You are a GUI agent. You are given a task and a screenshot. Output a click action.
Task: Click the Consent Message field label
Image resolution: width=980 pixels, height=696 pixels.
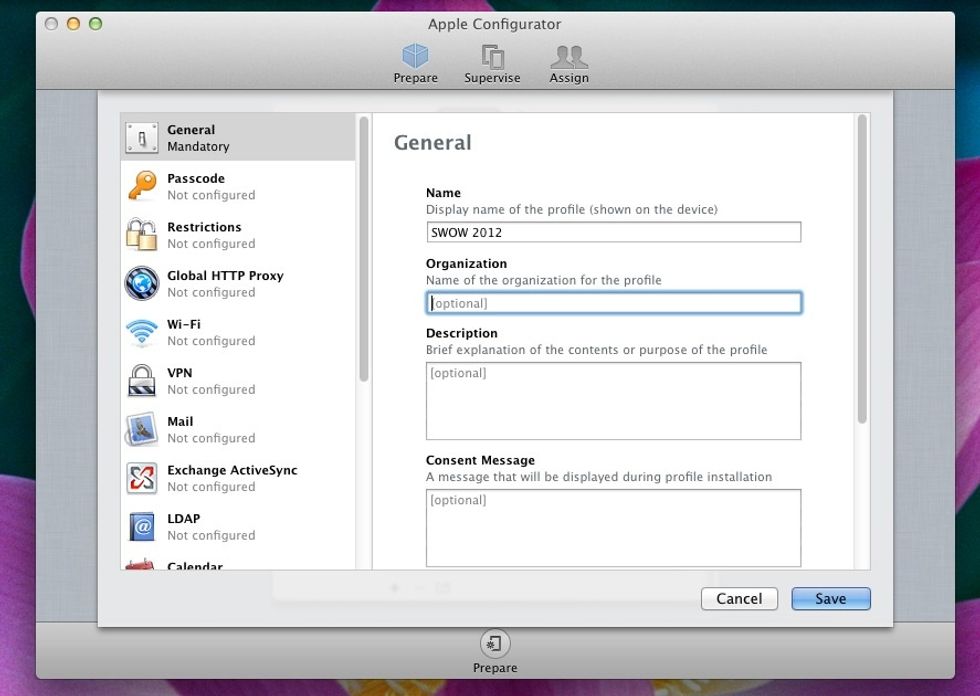(480, 460)
